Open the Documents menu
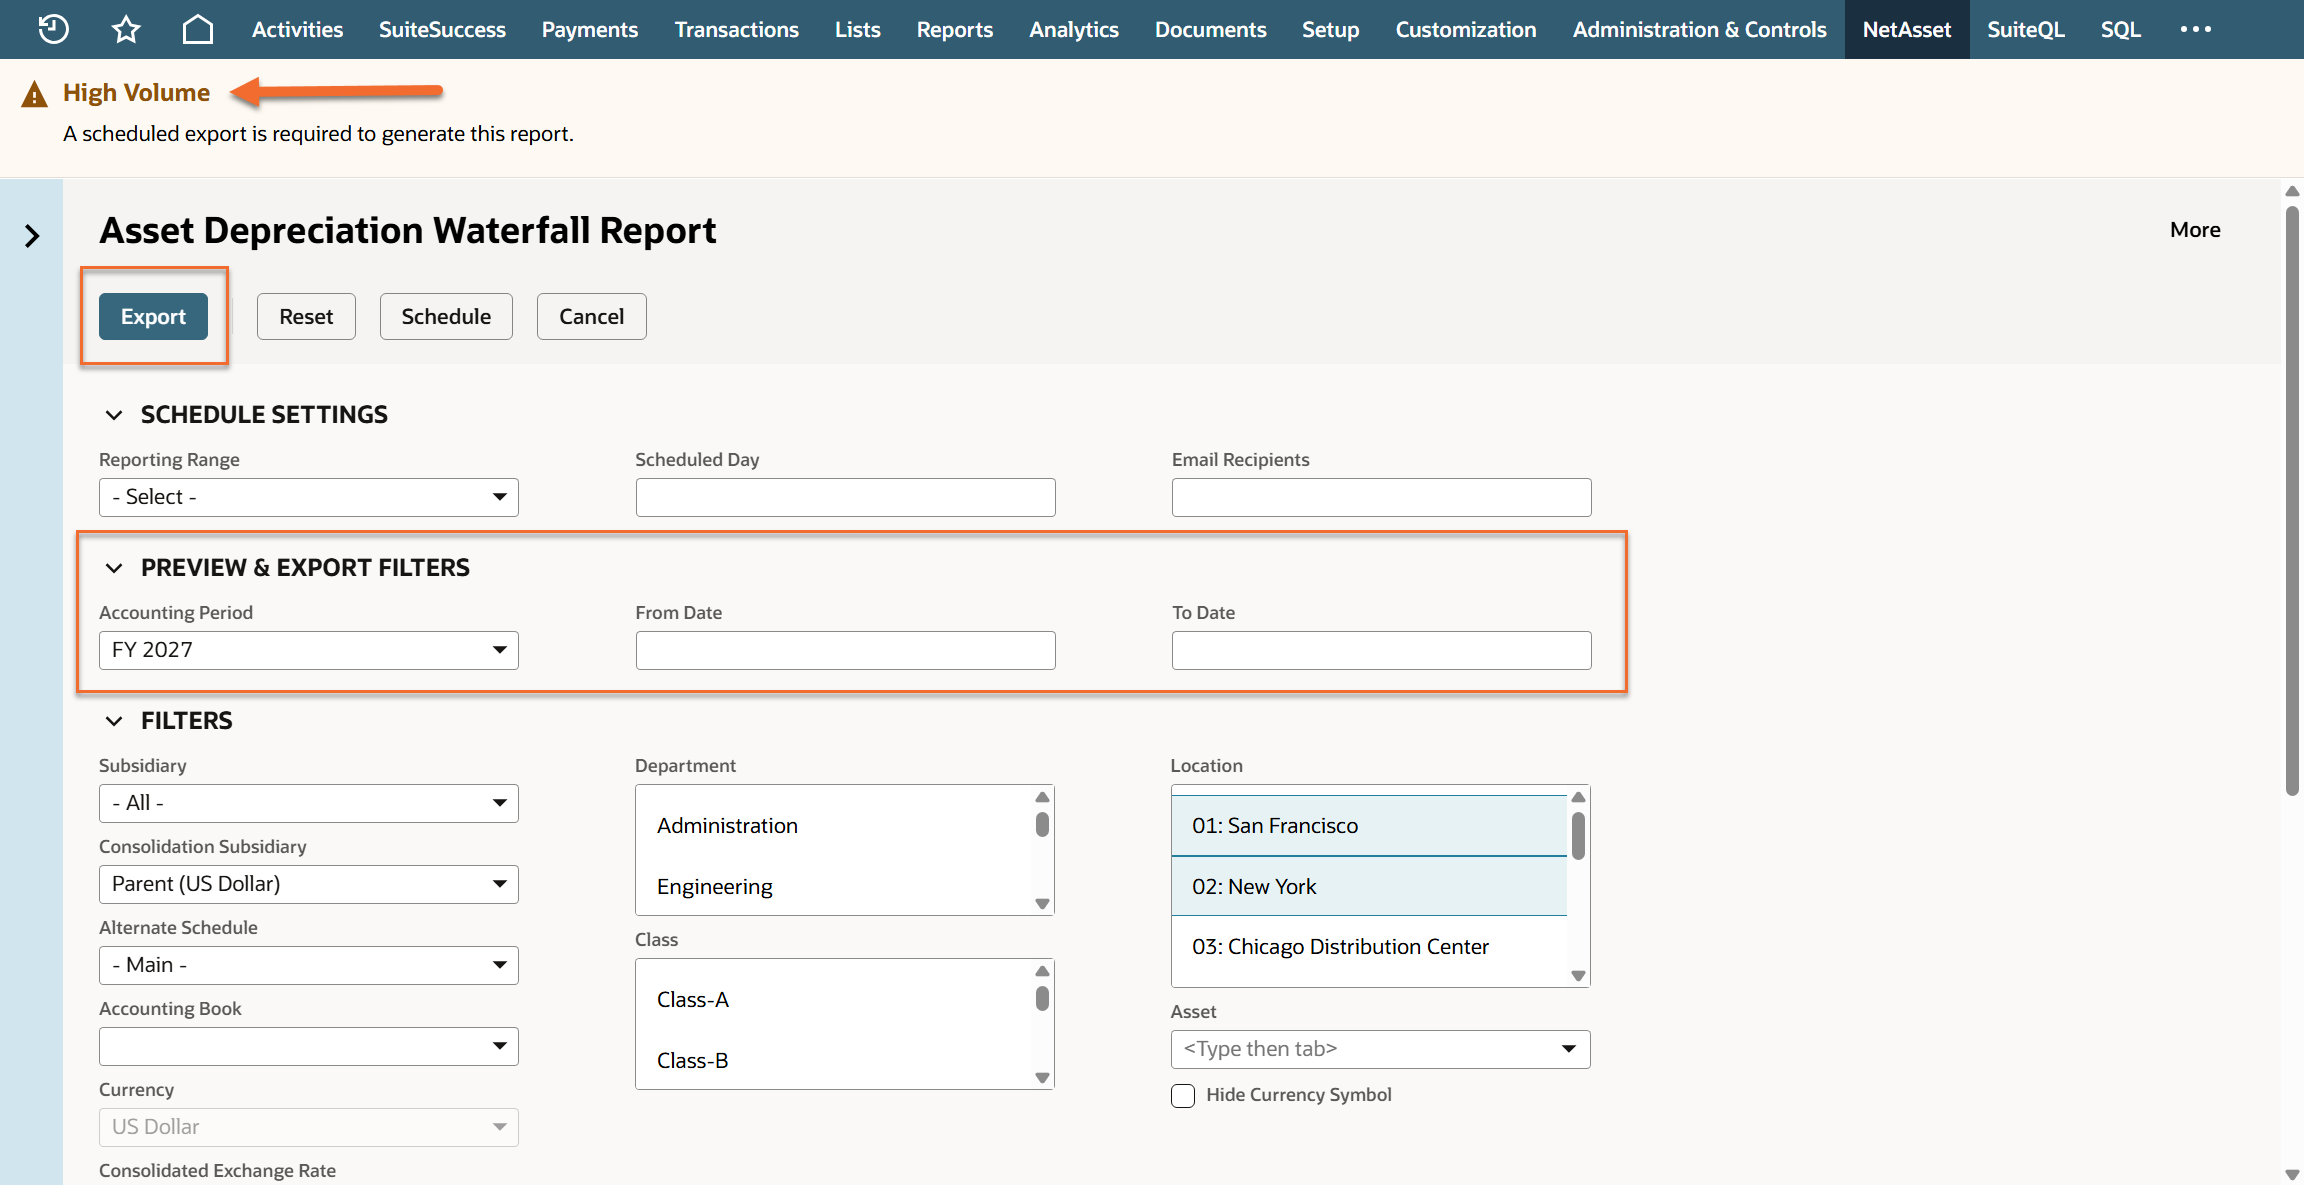 [x=1211, y=29]
